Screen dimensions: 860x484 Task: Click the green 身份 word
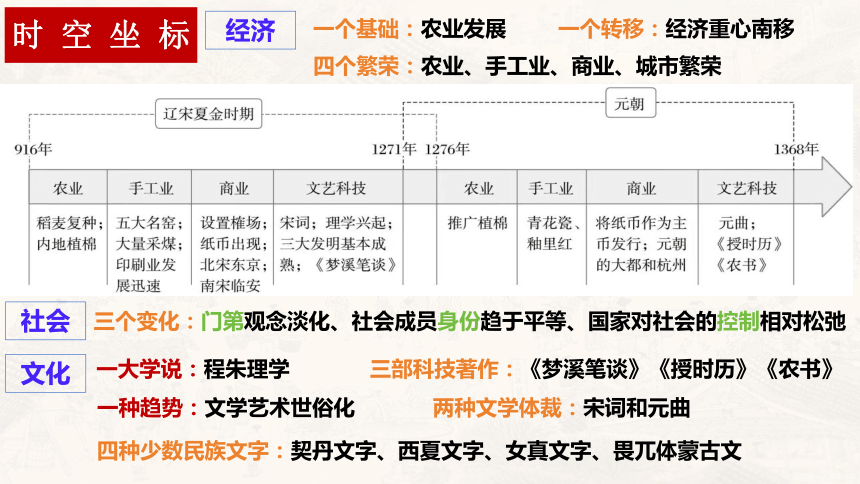[x=459, y=321]
